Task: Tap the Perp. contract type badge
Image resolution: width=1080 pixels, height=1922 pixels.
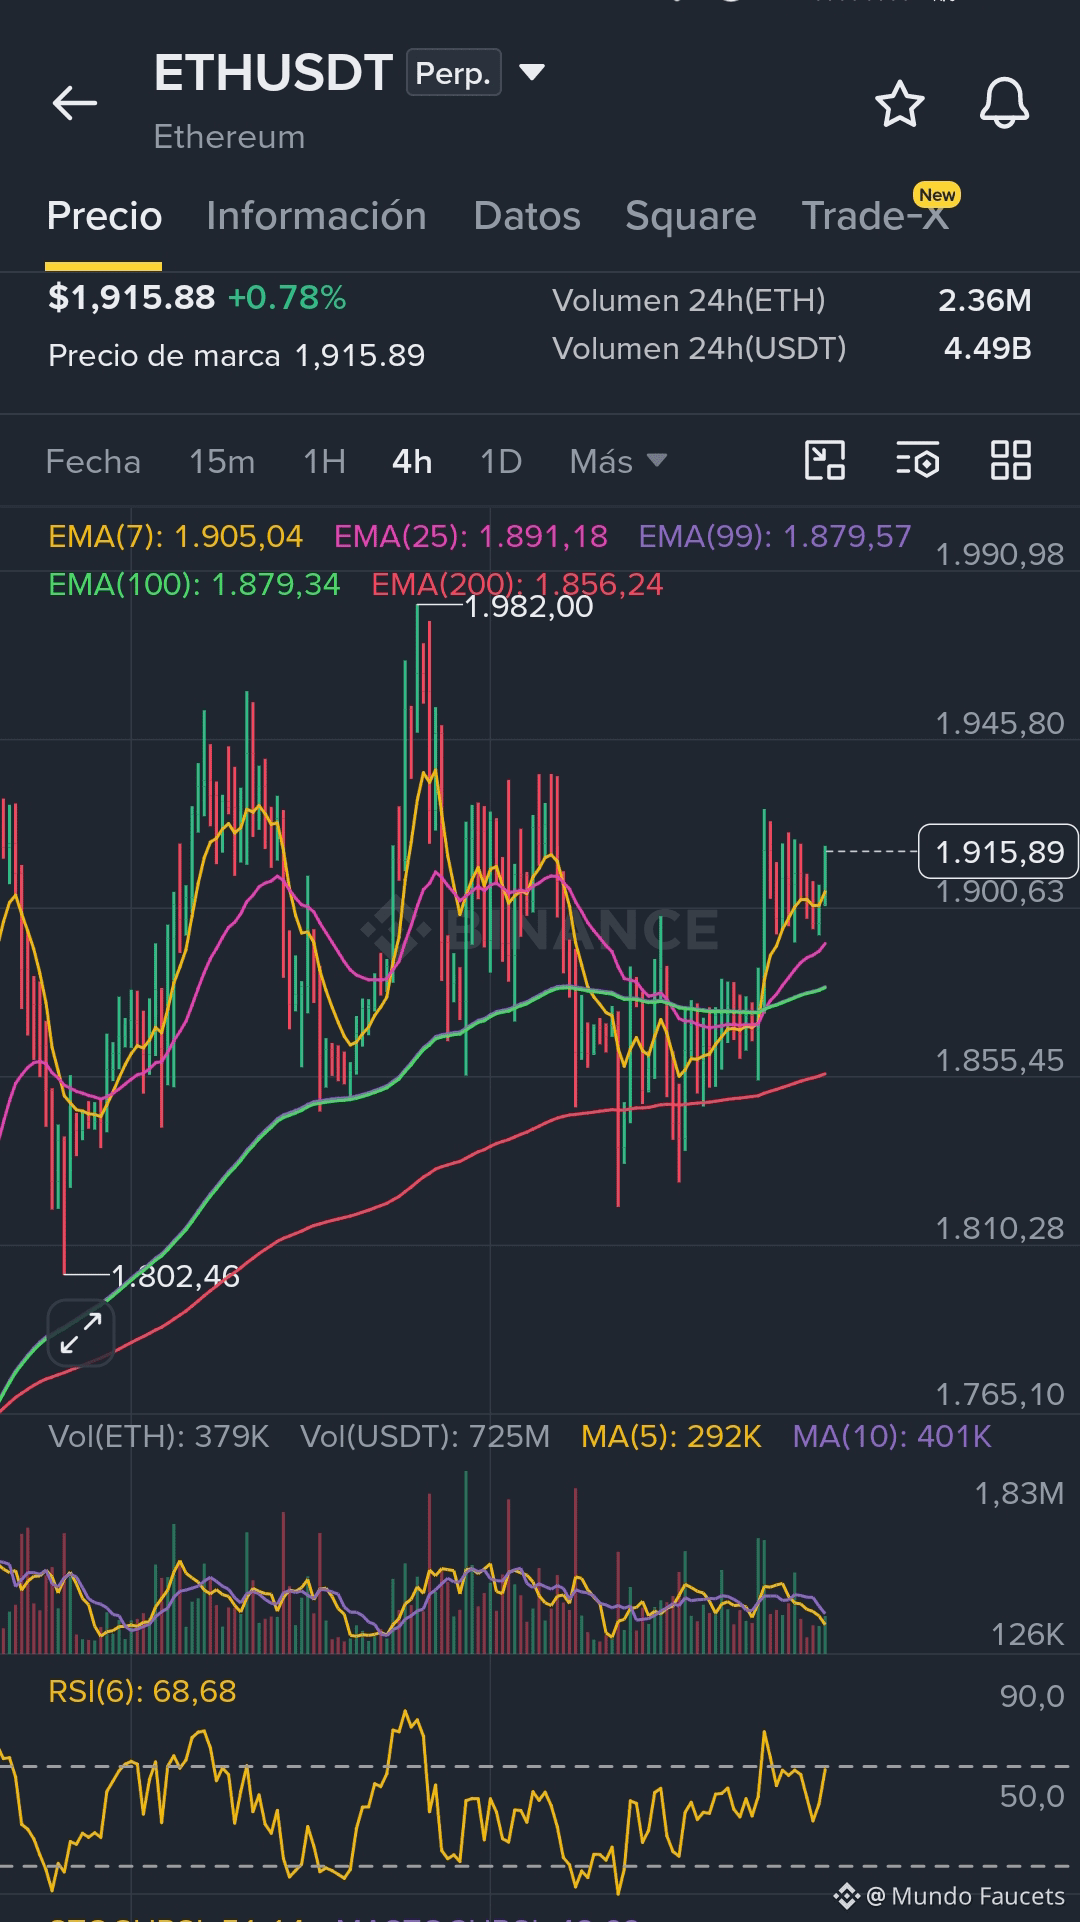Action: click(x=453, y=73)
